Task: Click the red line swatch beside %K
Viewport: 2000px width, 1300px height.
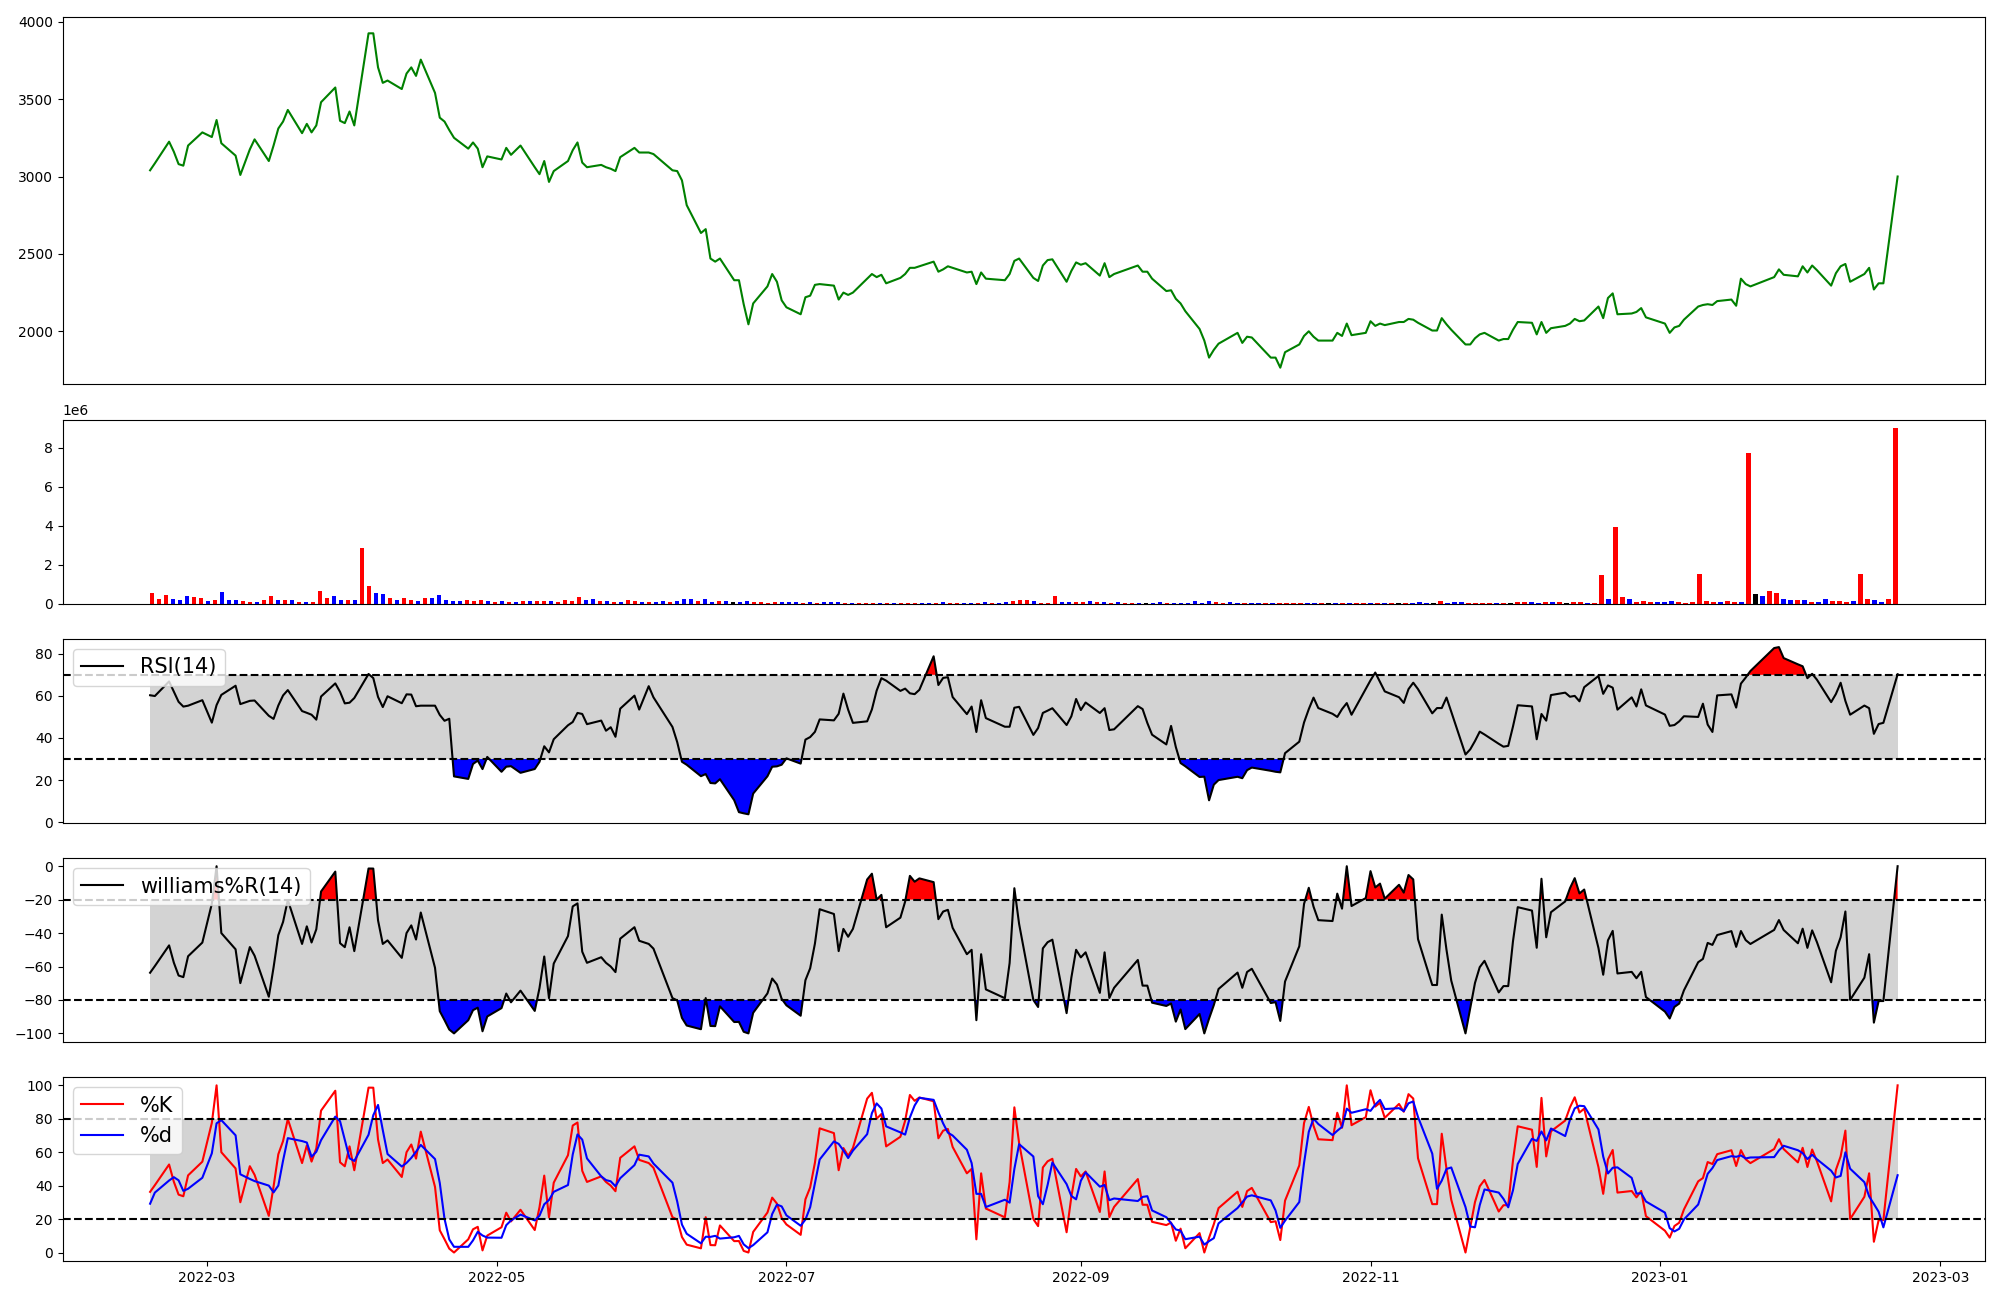Action: tap(102, 1105)
